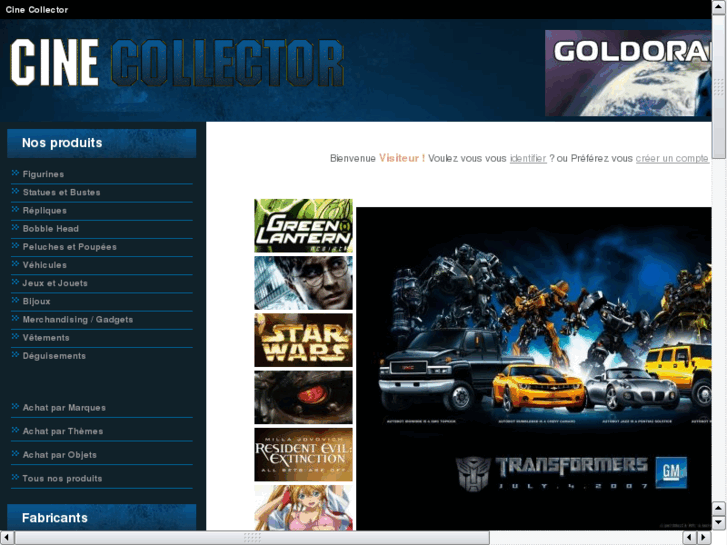This screenshot has height=545, width=727.
Task: Choose Achat par Marques
Action: pyautogui.click(x=64, y=408)
